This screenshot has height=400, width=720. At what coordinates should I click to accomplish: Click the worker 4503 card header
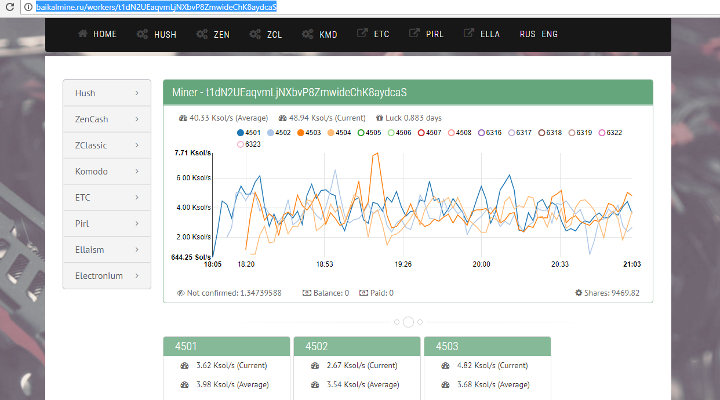click(487, 346)
